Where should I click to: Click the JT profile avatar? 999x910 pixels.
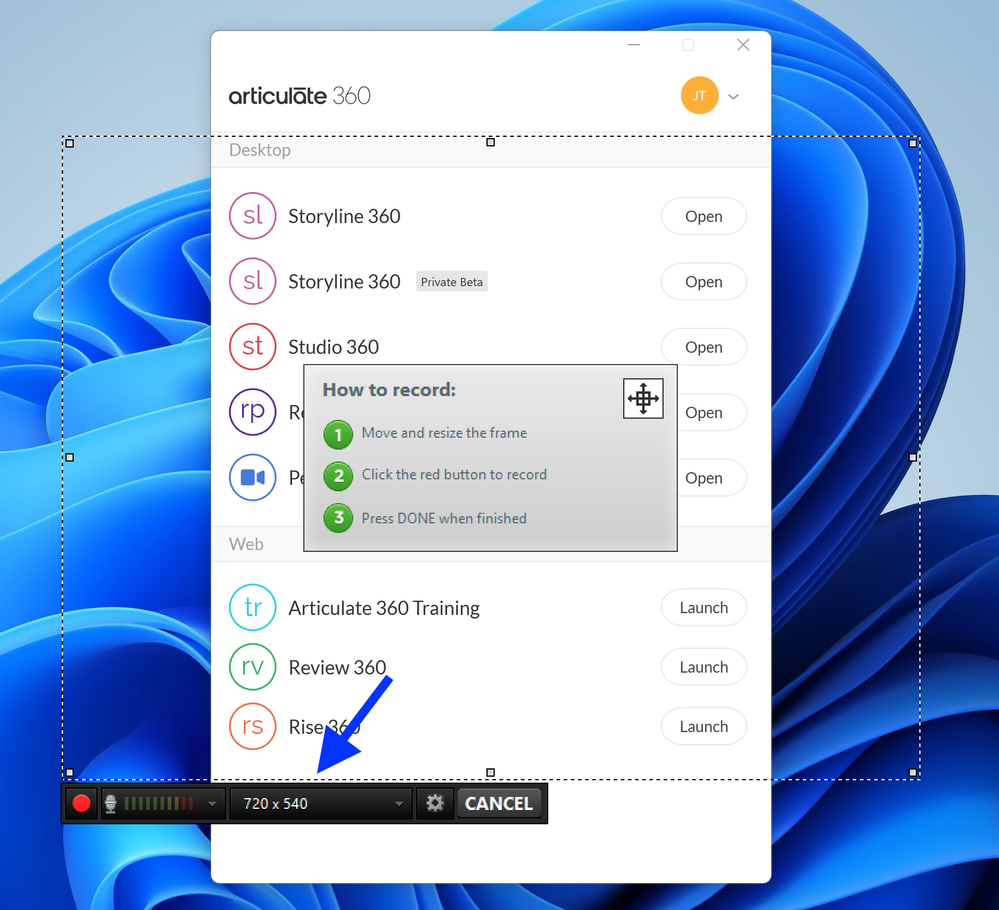coord(699,96)
